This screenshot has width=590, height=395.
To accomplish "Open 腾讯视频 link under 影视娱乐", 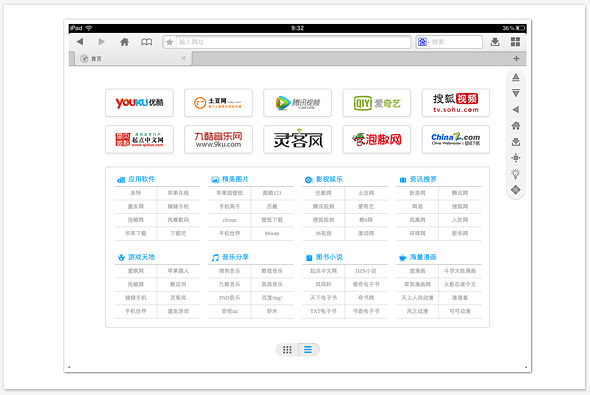I will point(323,207).
